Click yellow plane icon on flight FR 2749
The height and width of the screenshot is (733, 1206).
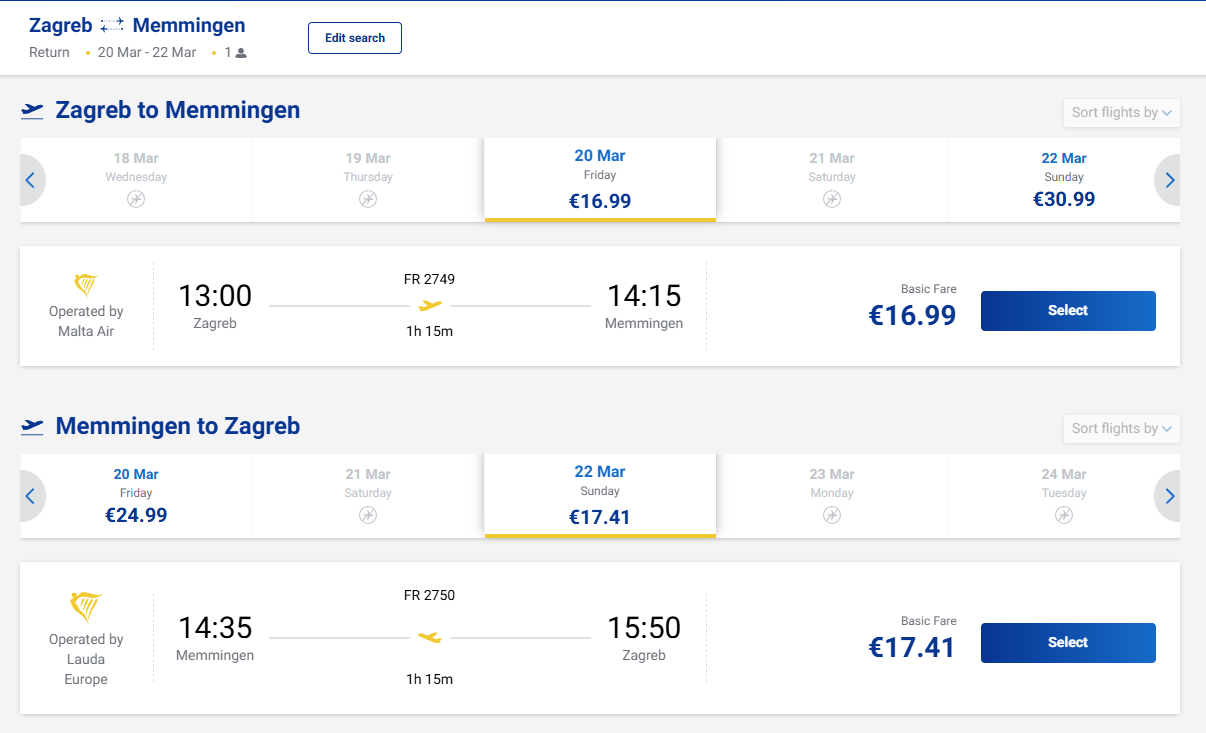point(430,305)
